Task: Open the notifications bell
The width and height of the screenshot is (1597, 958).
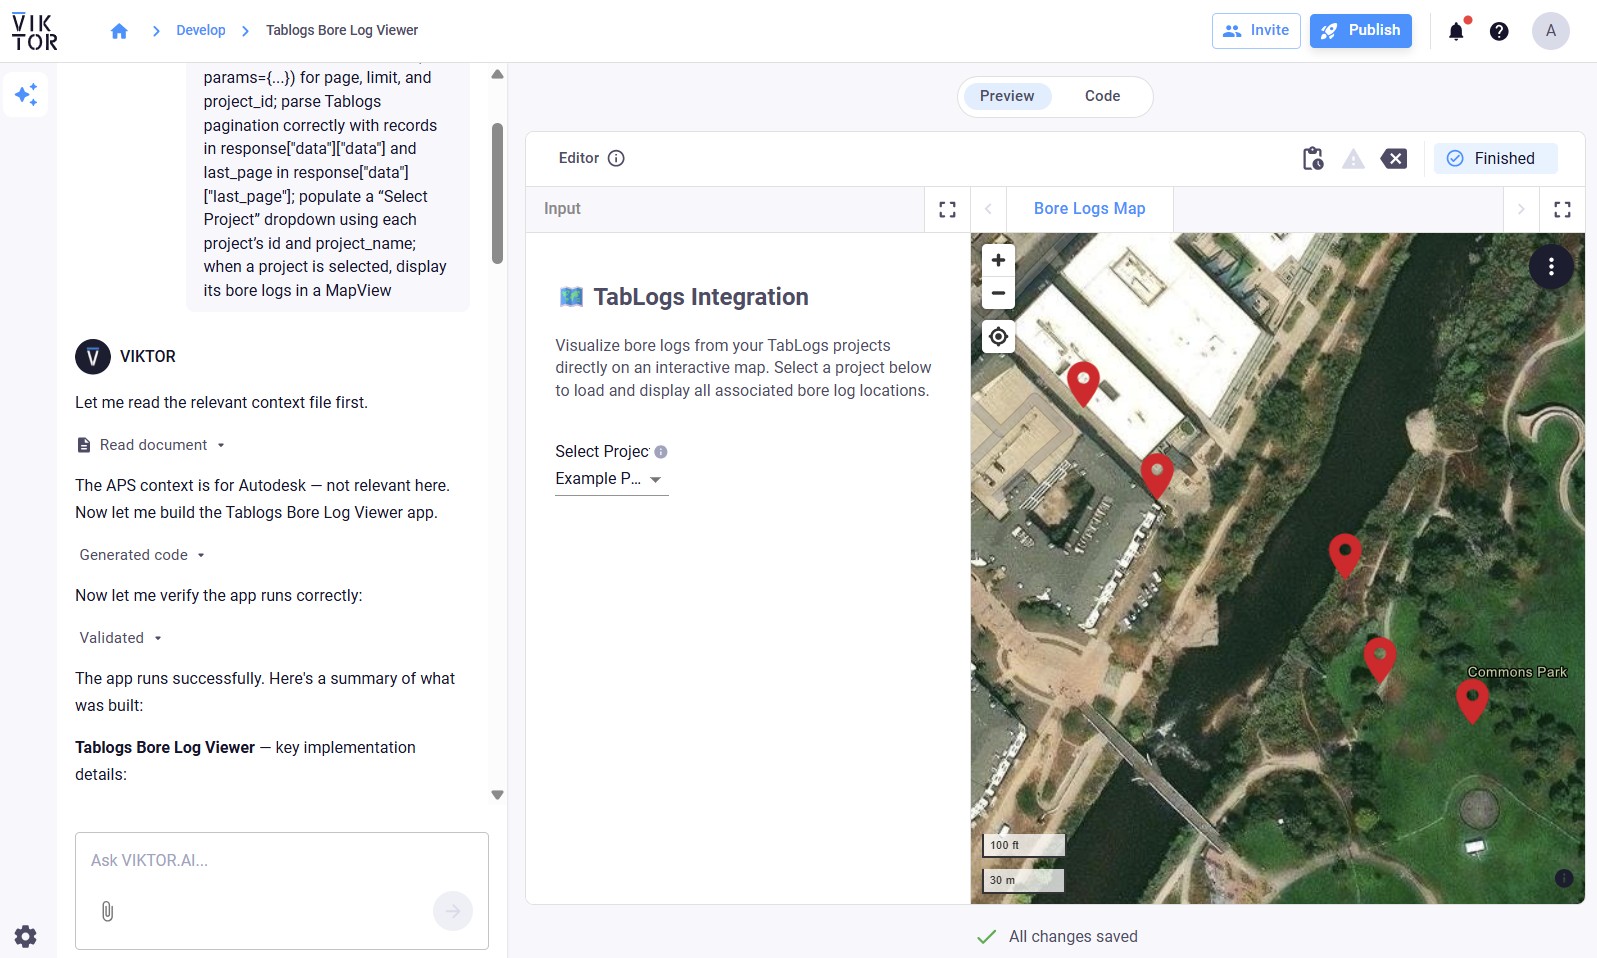Action: [x=1456, y=31]
